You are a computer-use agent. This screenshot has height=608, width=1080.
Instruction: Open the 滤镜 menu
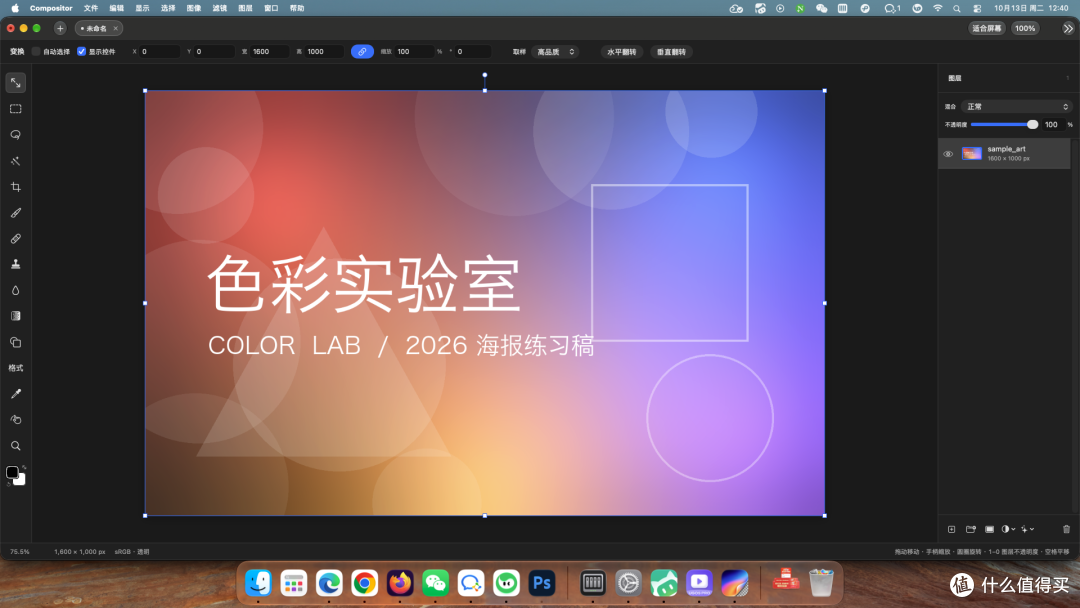tap(219, 8)
